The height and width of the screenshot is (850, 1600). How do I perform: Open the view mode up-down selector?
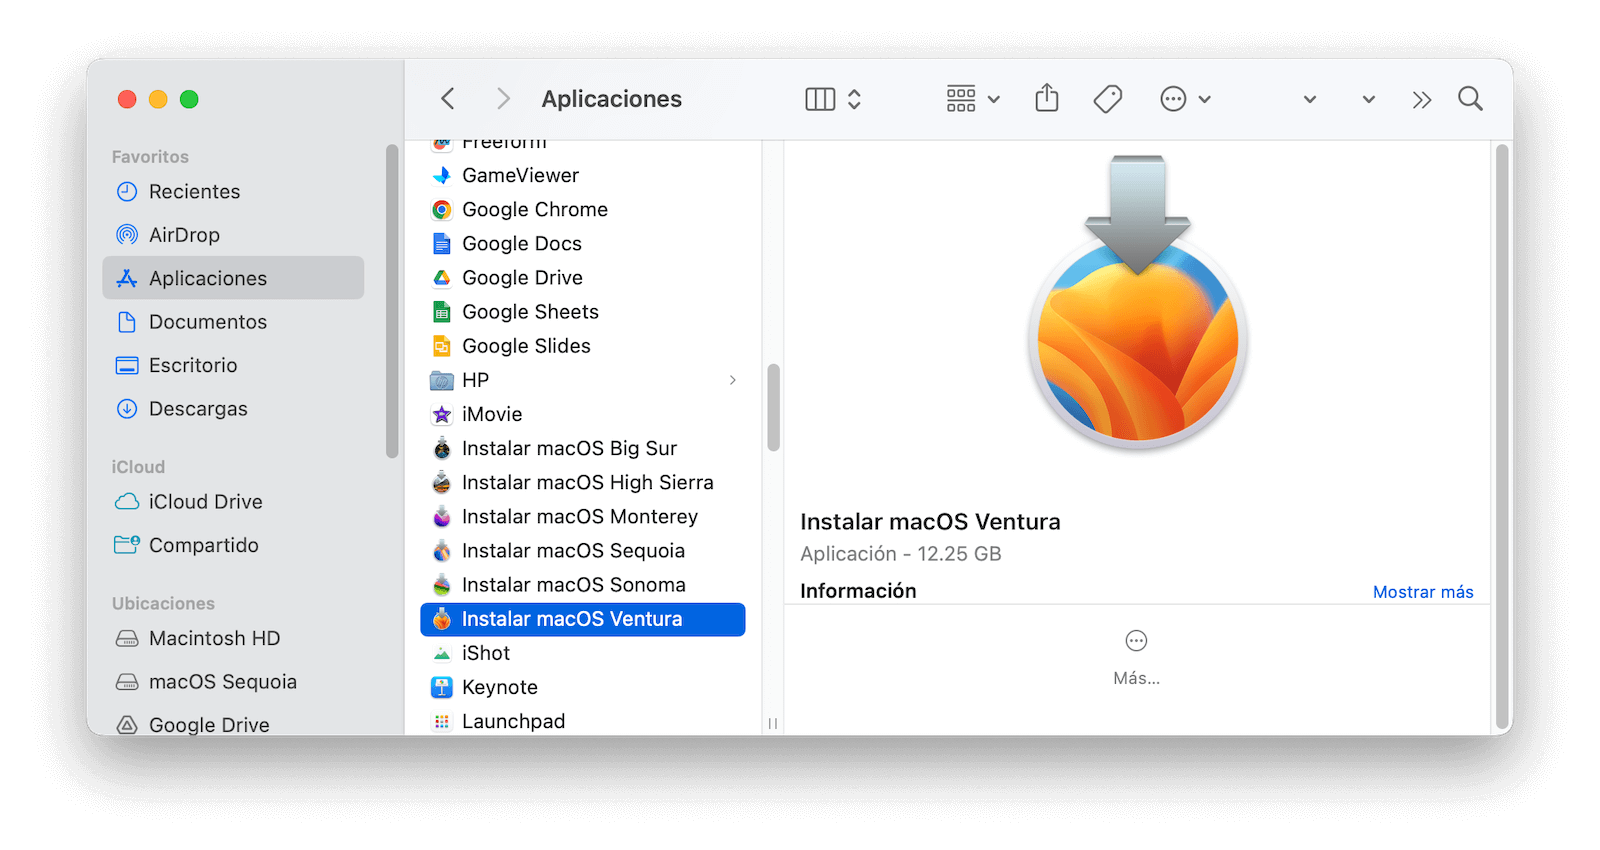pyautogui.click(x=854, y=99)
